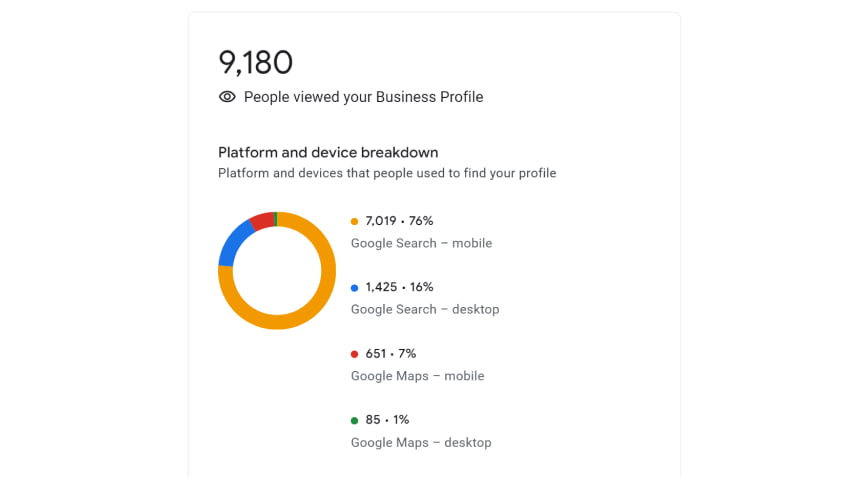This screenshot has height=477, width=867.
Task: Select the blue segment of the donut chart
Action: click(x=234, y=243)
